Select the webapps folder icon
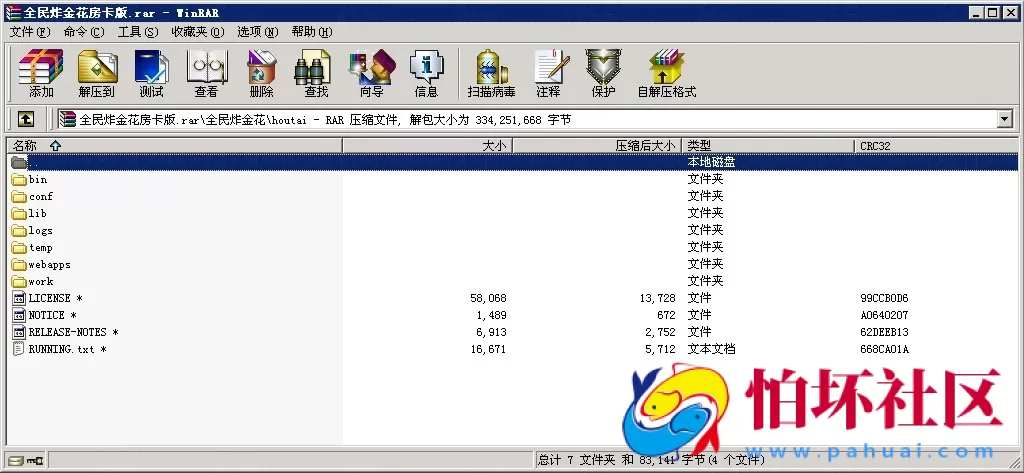 [19, 264]
